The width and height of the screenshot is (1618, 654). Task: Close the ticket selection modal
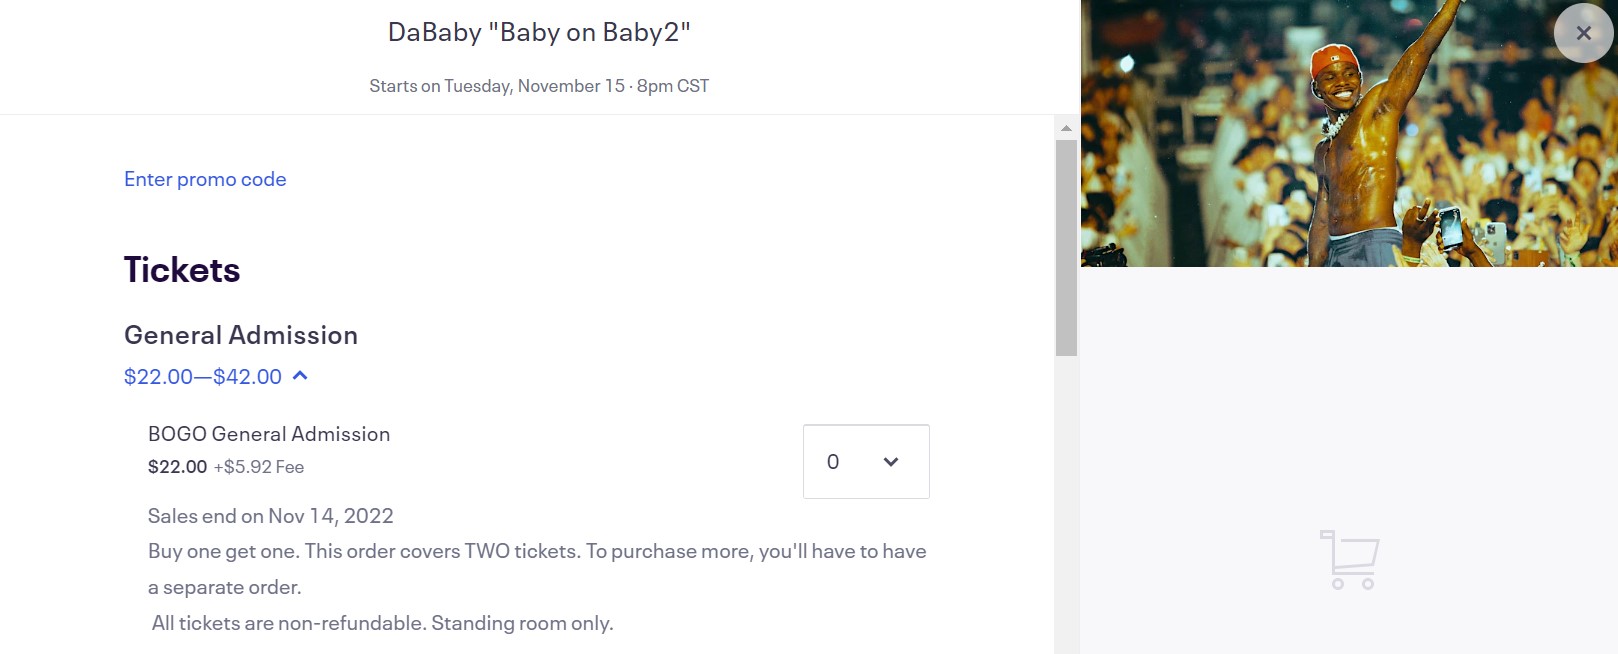pos(1583,32)
